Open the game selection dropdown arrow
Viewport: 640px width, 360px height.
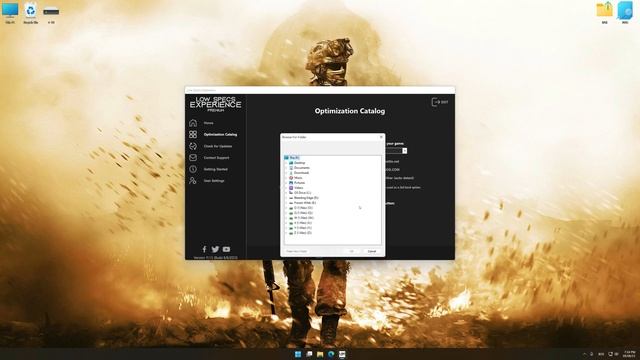404,151
